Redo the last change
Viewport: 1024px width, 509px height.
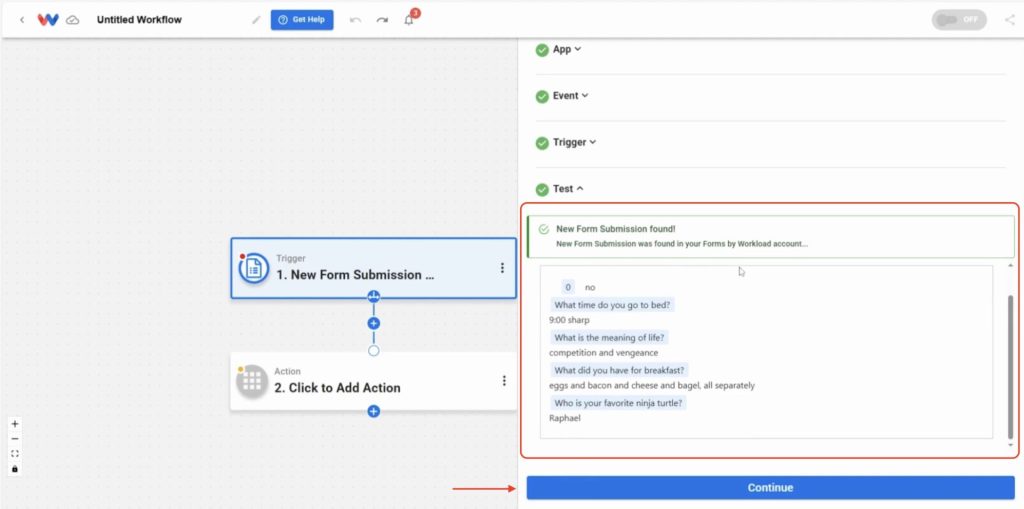click(382, 20)
